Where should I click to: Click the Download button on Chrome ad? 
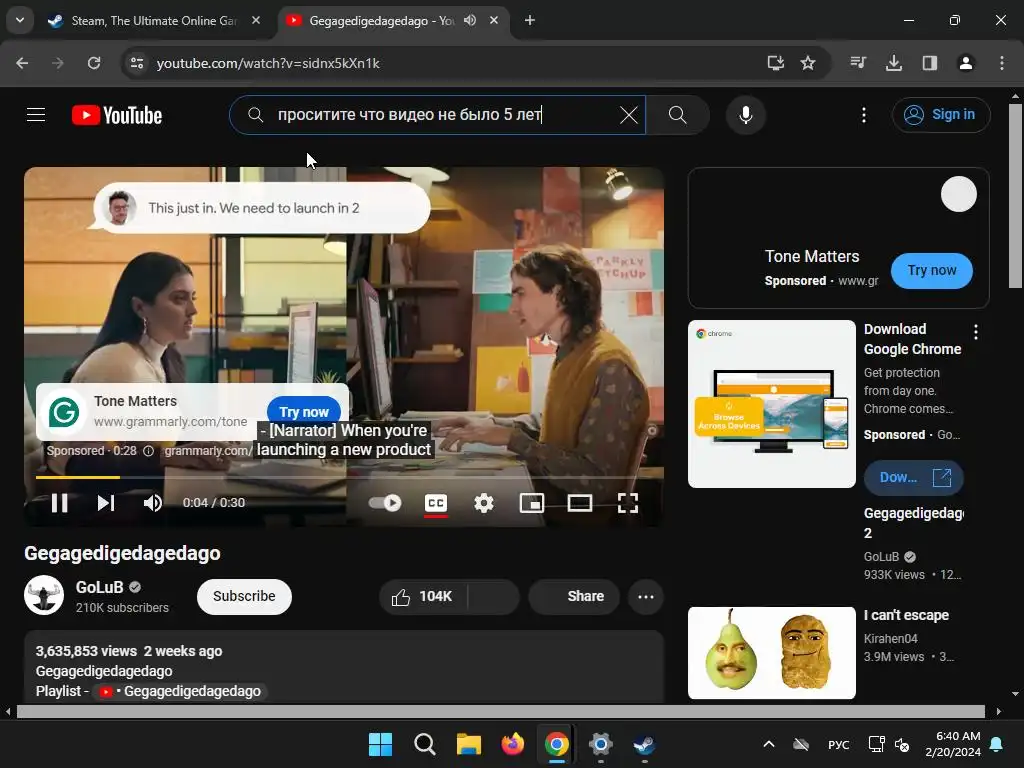[x=913, y=477]
